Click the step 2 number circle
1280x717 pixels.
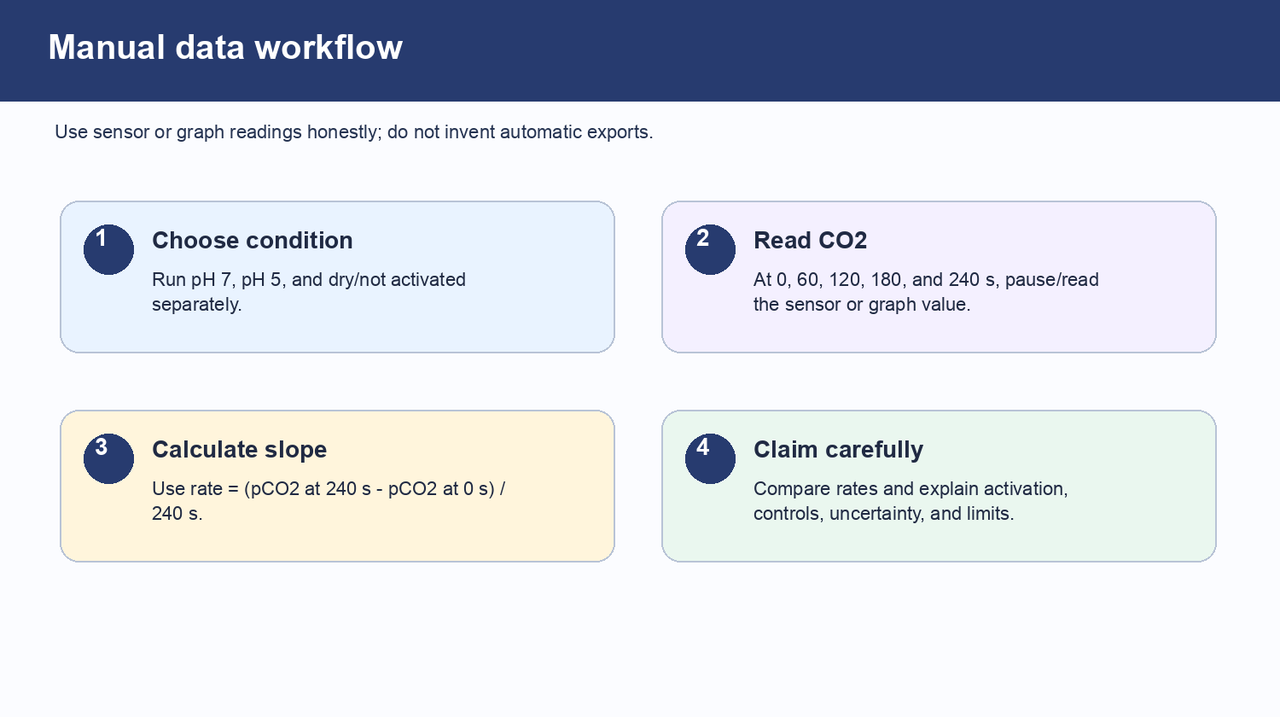[x=710, y=249]
